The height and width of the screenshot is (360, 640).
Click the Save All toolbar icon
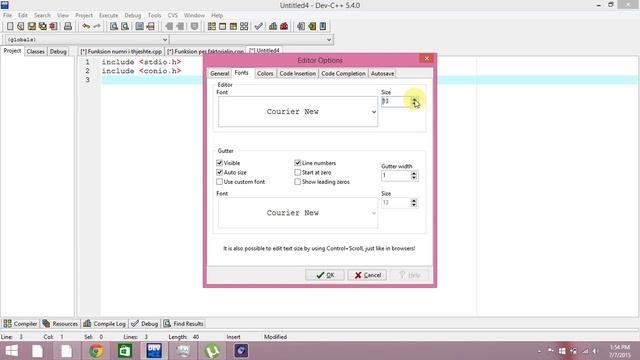42,27
